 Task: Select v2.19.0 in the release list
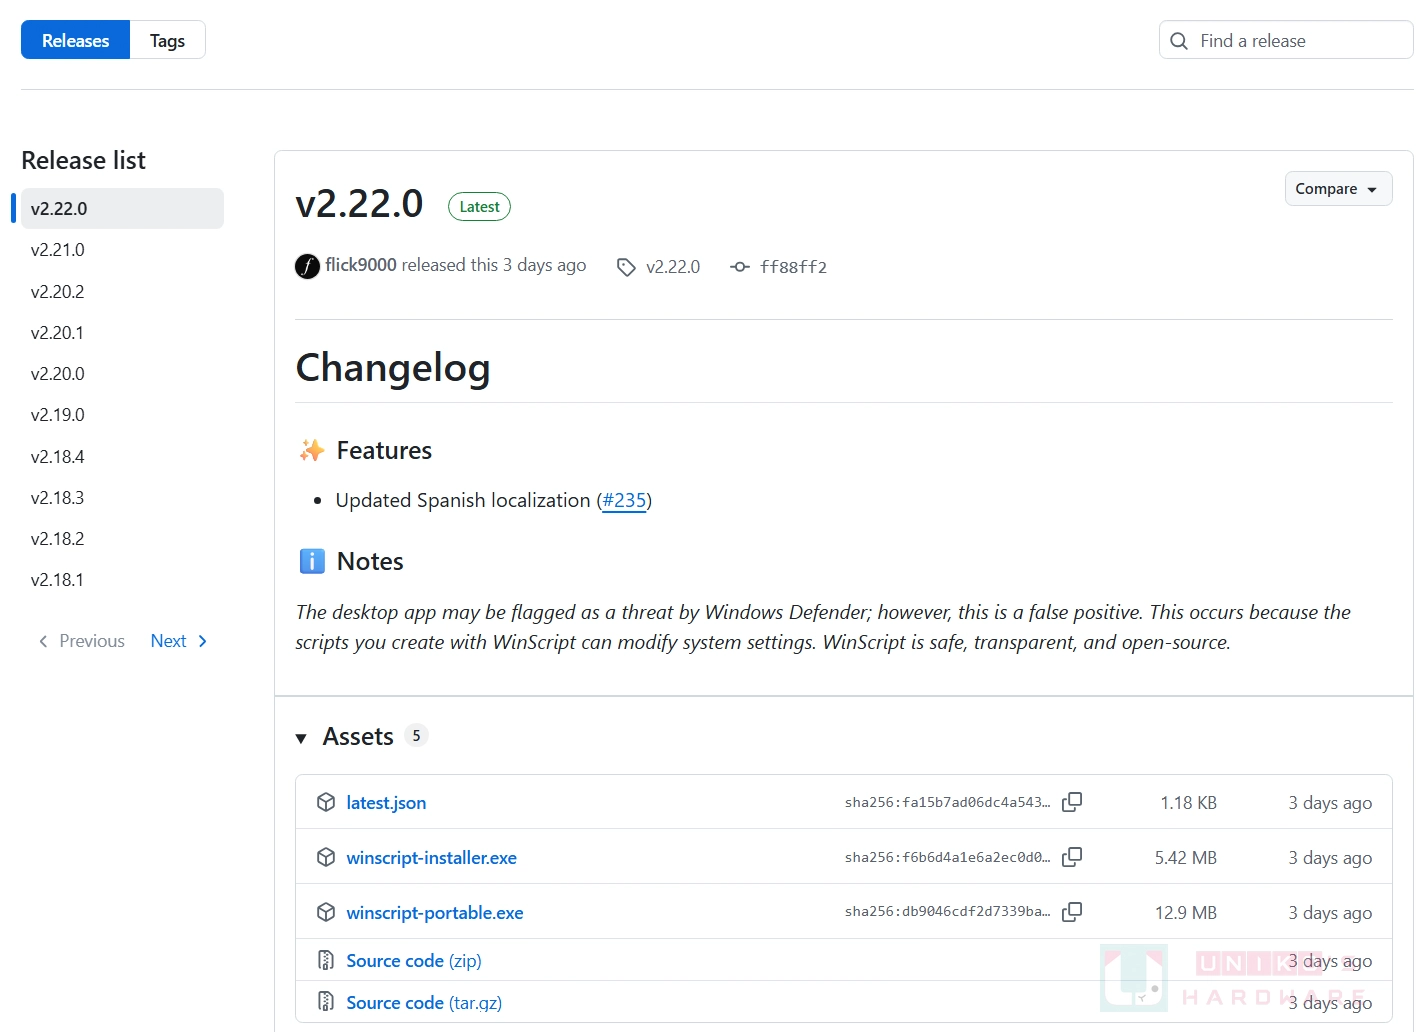click(x=58, y=414)
